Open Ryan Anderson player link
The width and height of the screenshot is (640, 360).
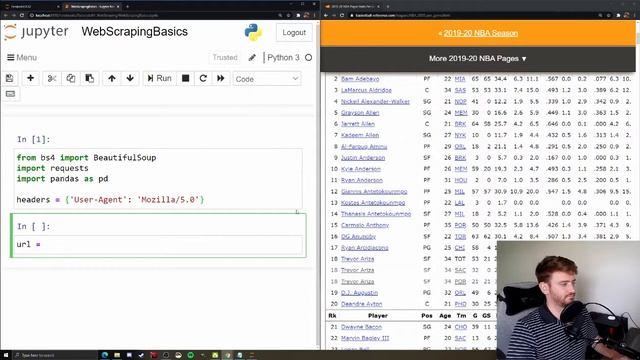click(362, 180)
